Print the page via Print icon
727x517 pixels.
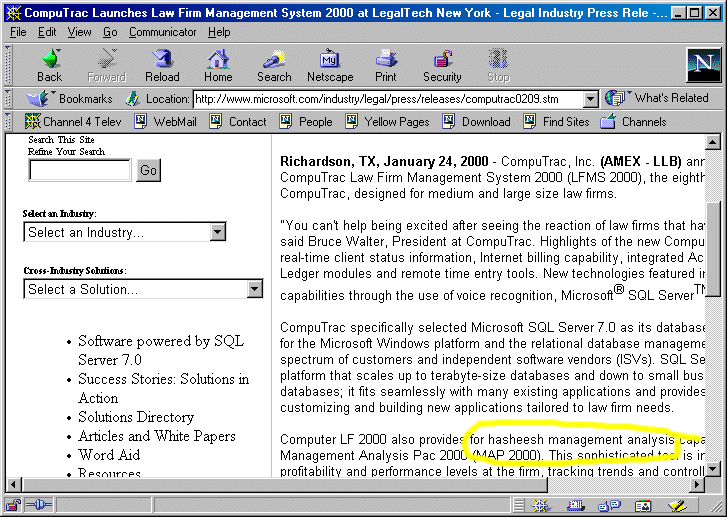[x=386, y=65]
